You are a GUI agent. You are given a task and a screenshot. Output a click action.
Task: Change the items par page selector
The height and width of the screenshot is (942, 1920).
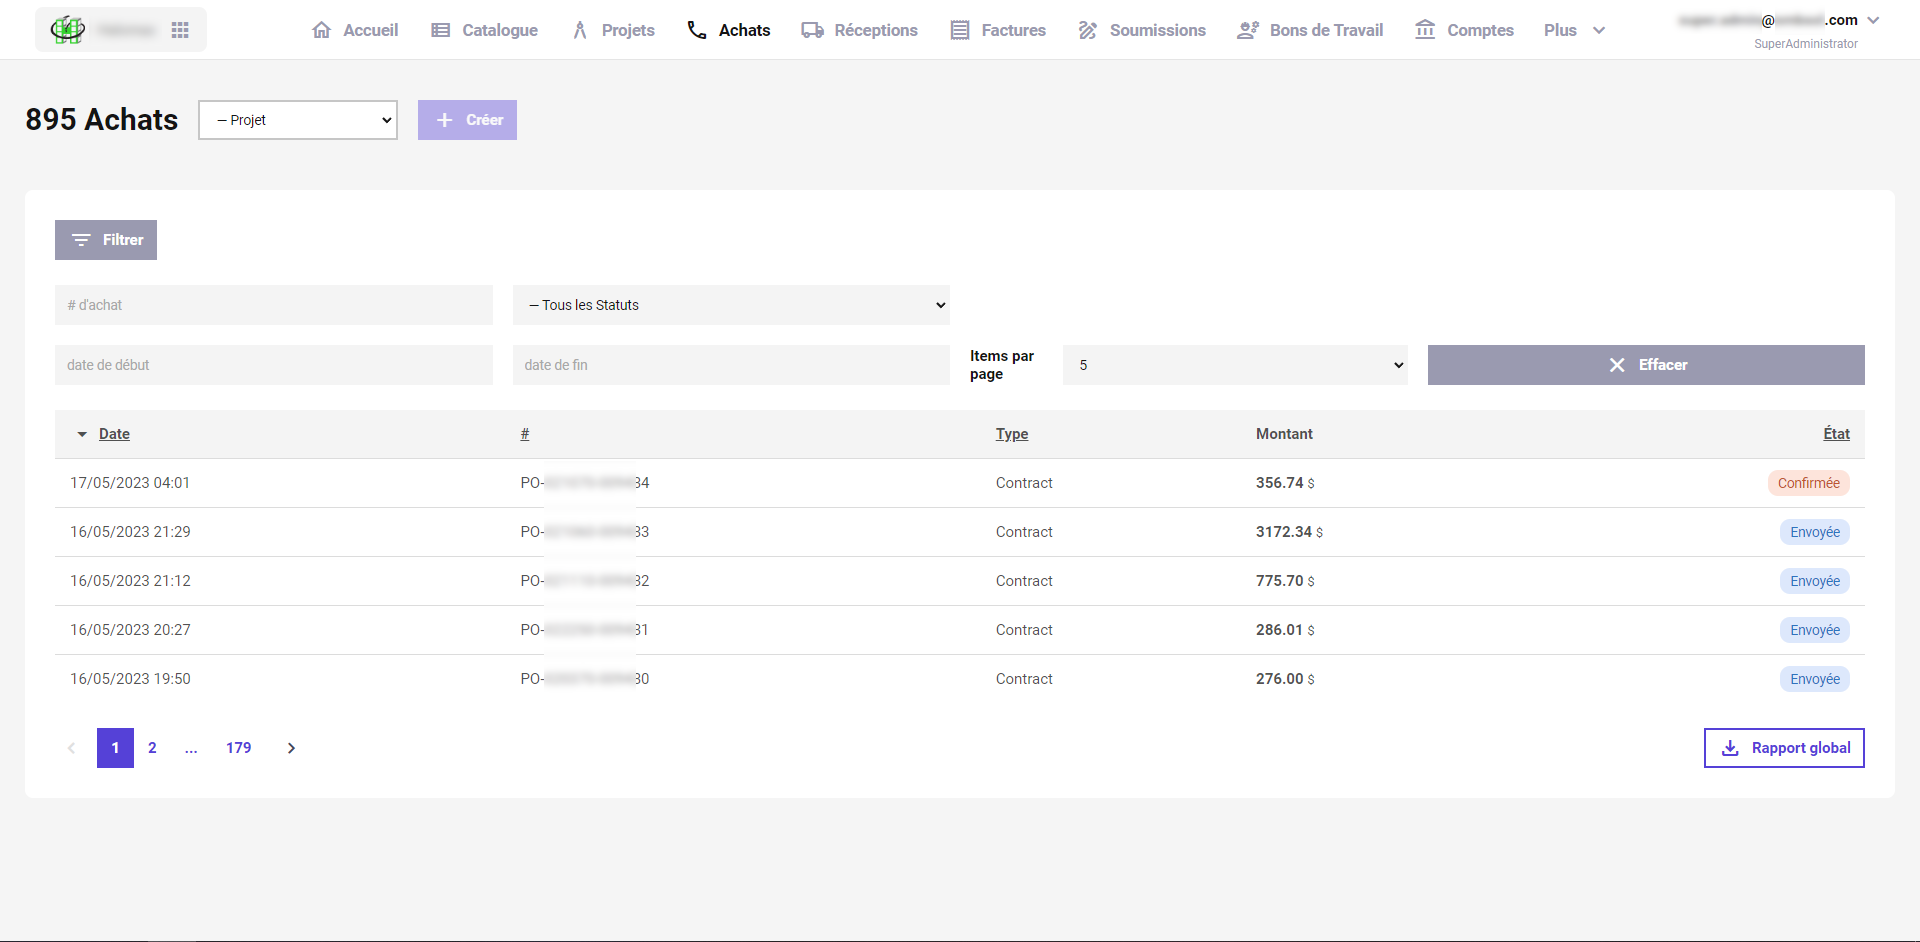click(1234, 365)
